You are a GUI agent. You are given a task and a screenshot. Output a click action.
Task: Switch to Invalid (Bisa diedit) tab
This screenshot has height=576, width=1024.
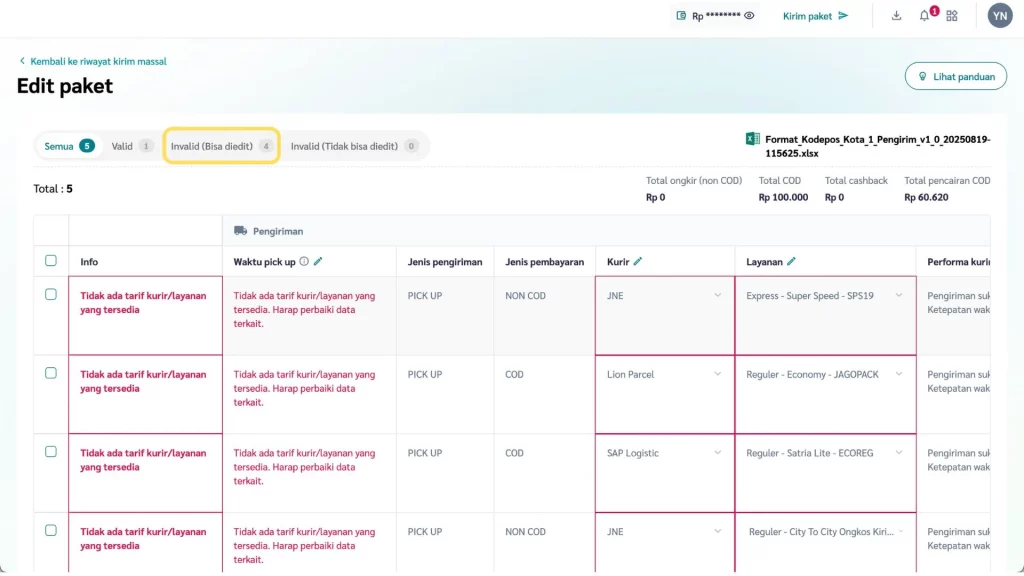point(221,146)
